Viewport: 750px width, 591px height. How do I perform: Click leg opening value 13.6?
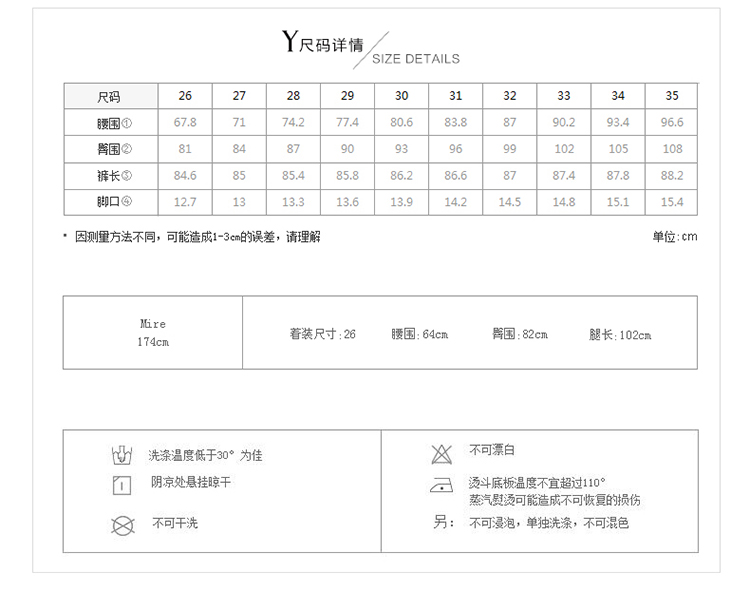click(x=347, y=202)
